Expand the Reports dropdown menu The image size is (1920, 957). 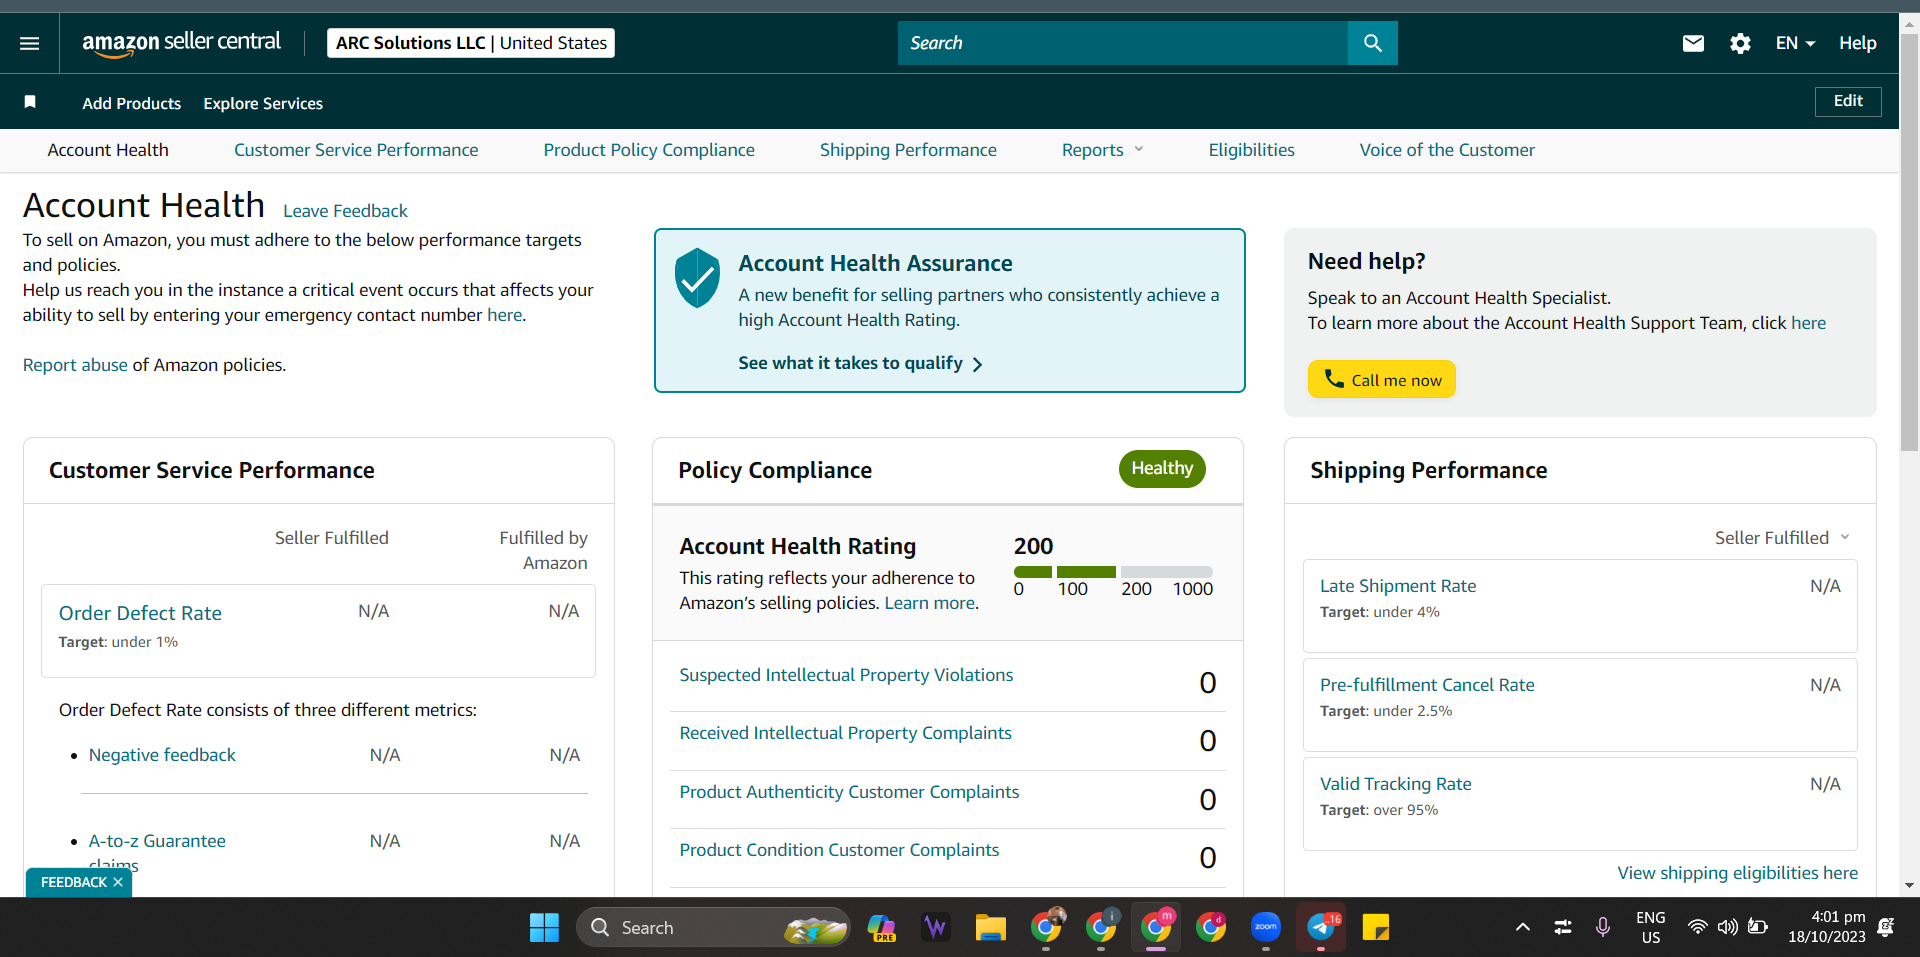(1102, 150)
